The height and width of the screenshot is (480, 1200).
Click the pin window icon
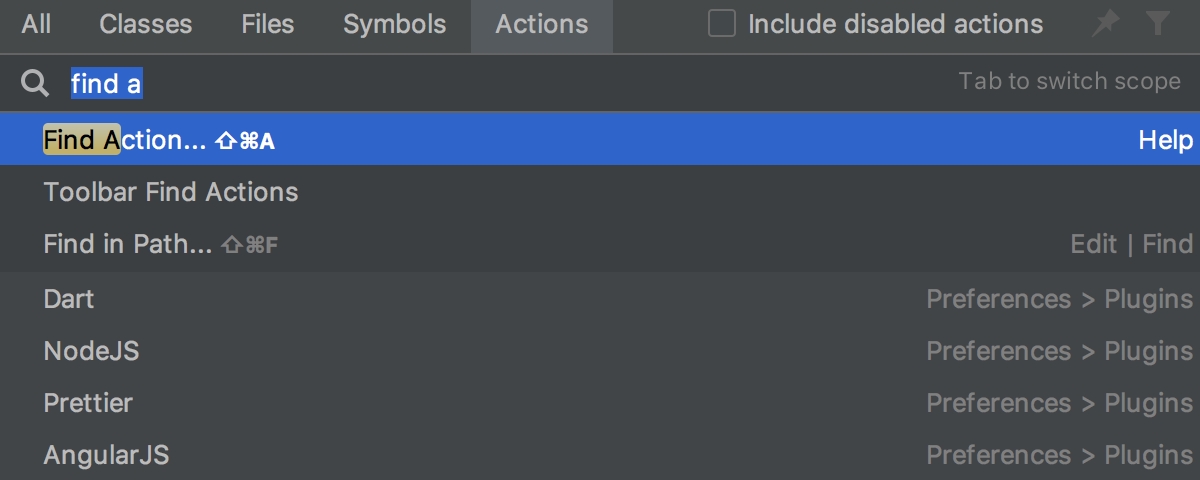pos(1105,24)
